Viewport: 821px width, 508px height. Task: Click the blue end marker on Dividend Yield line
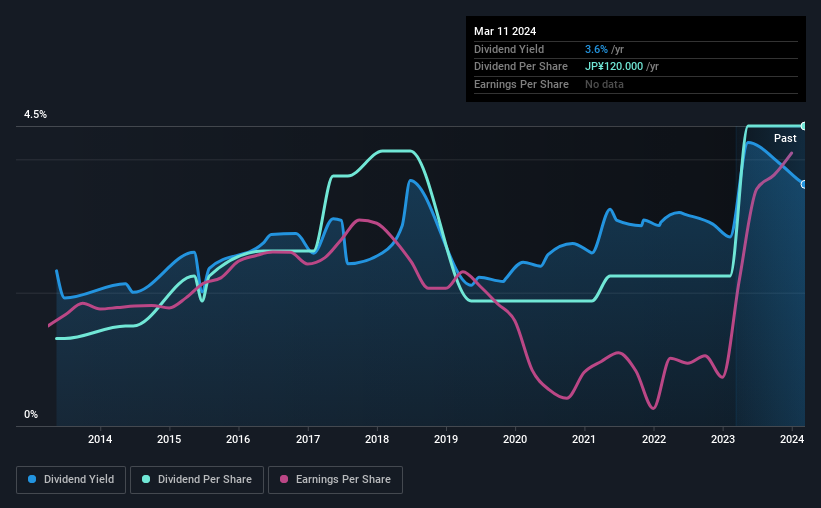point(804,184)
